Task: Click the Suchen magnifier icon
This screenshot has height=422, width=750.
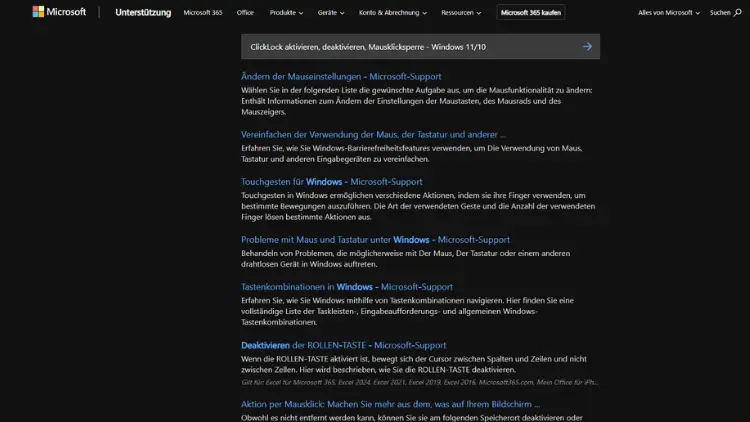Action: coord(738,12)
